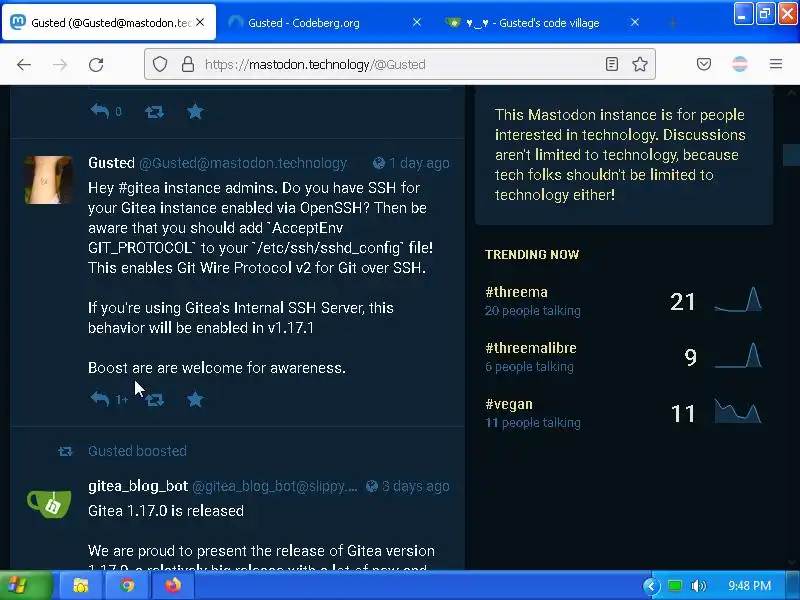Open file explorer from taskbar

81,585
